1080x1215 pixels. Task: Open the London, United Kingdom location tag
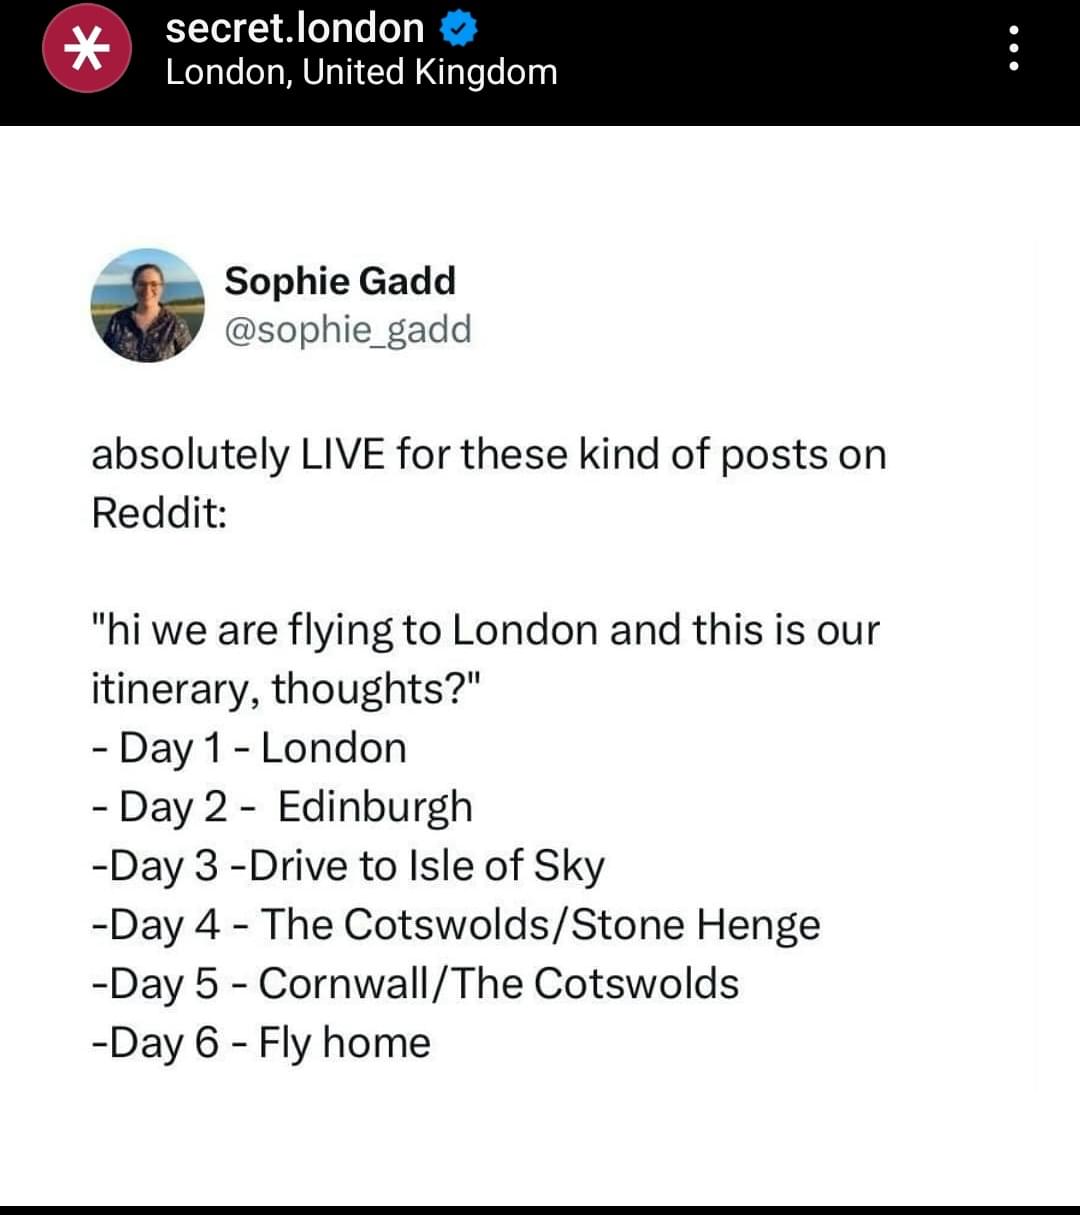[x=361, y=73]
